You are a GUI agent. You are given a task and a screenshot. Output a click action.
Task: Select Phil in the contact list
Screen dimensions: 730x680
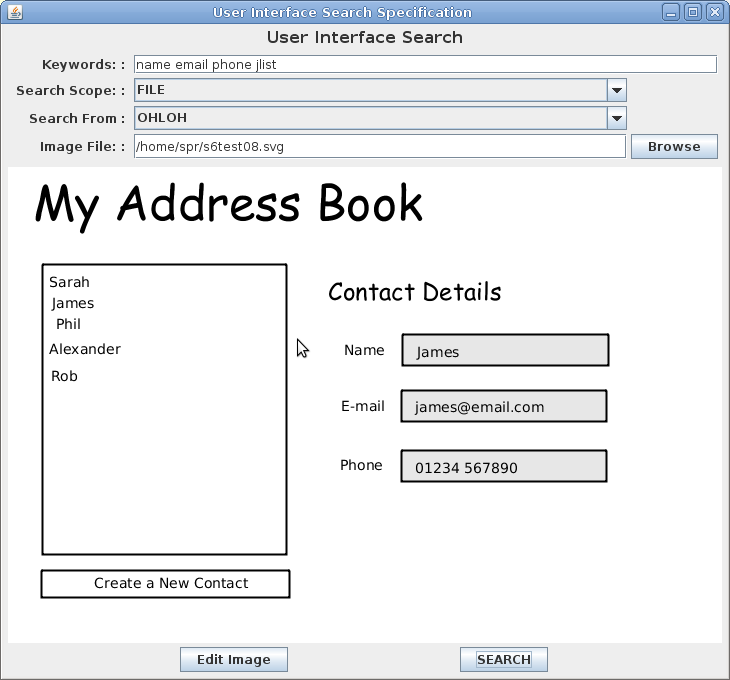tap(68, 324)
